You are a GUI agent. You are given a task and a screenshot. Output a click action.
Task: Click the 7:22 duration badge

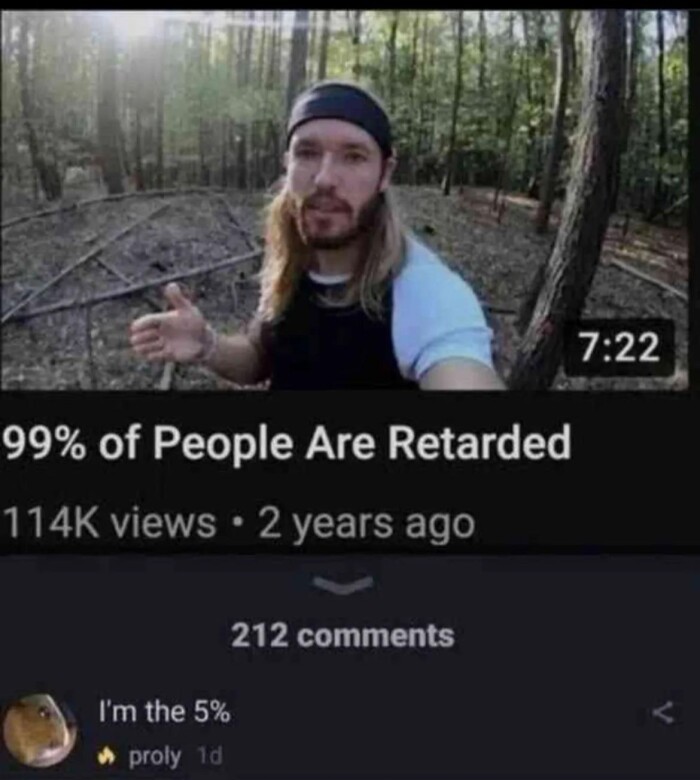620,348
